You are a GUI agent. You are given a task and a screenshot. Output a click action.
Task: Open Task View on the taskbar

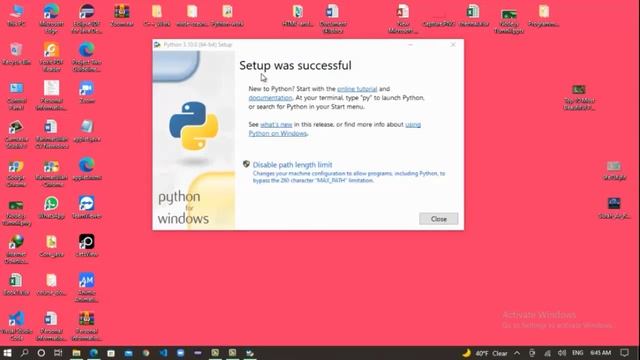[58, 353]
